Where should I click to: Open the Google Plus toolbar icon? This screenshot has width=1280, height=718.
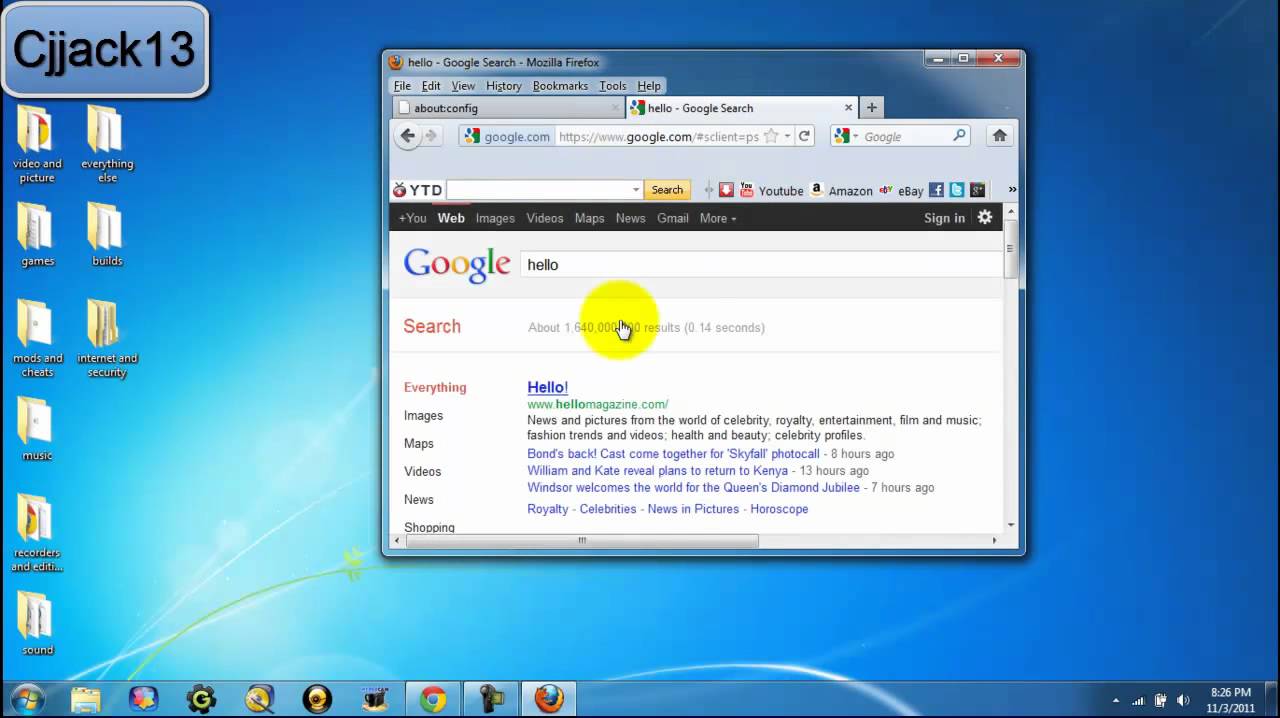[x=977, y=190]
